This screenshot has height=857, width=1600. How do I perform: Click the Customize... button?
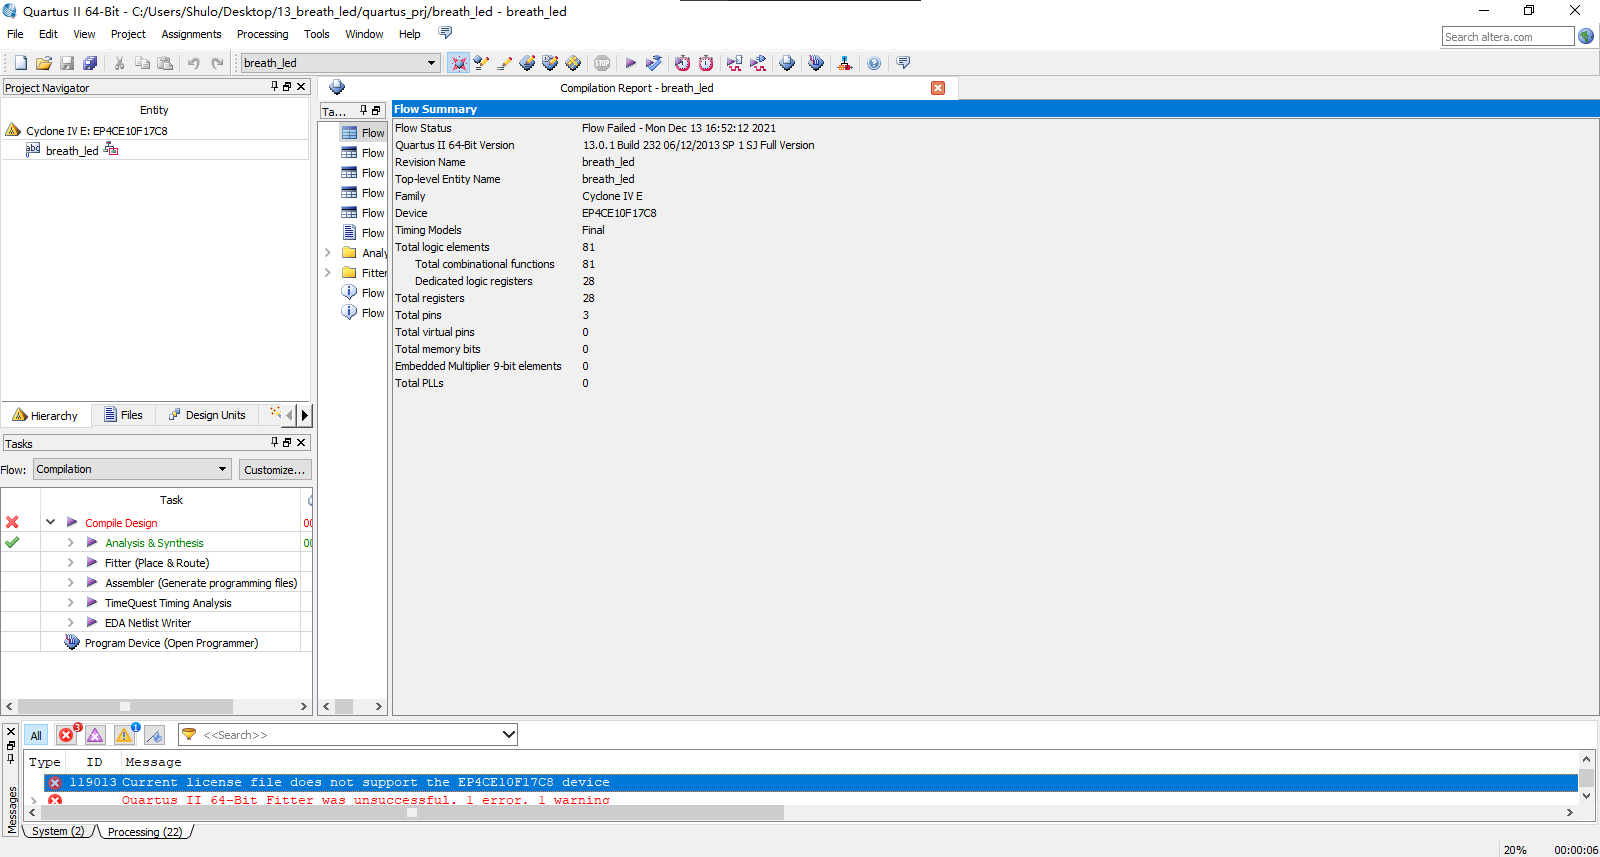(274, 469)
